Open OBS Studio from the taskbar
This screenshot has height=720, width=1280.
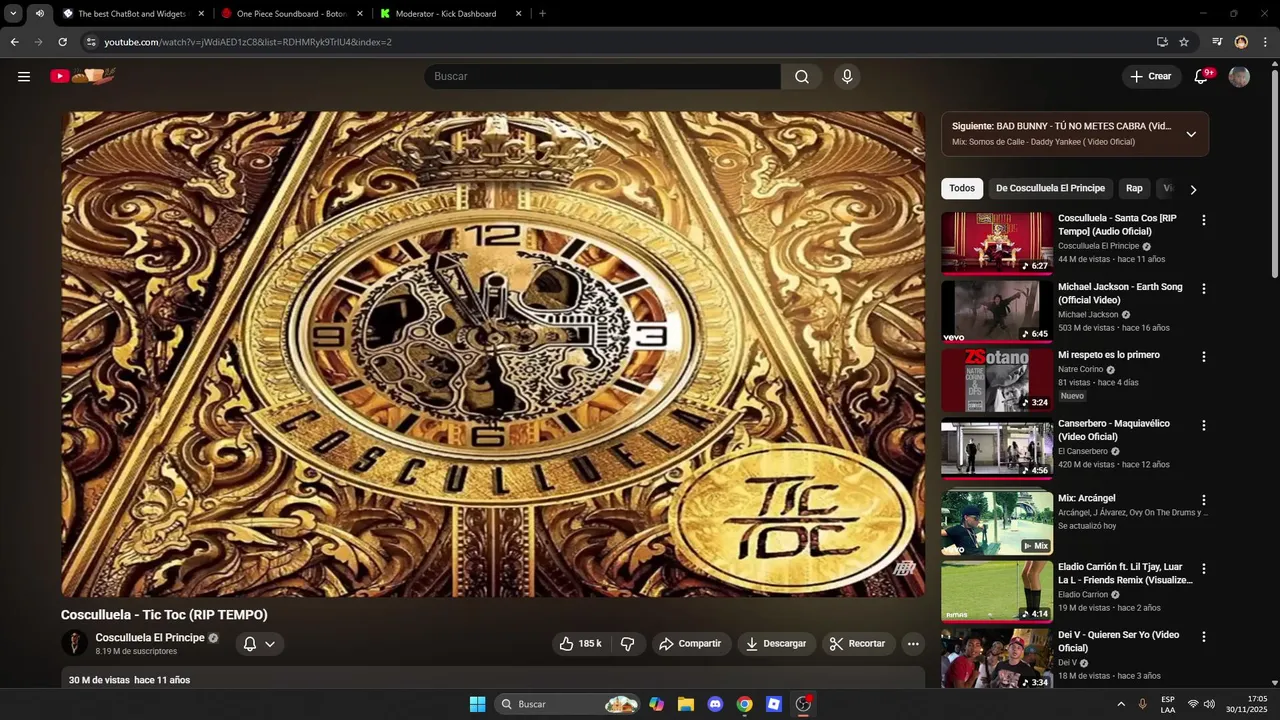[803, 704]
